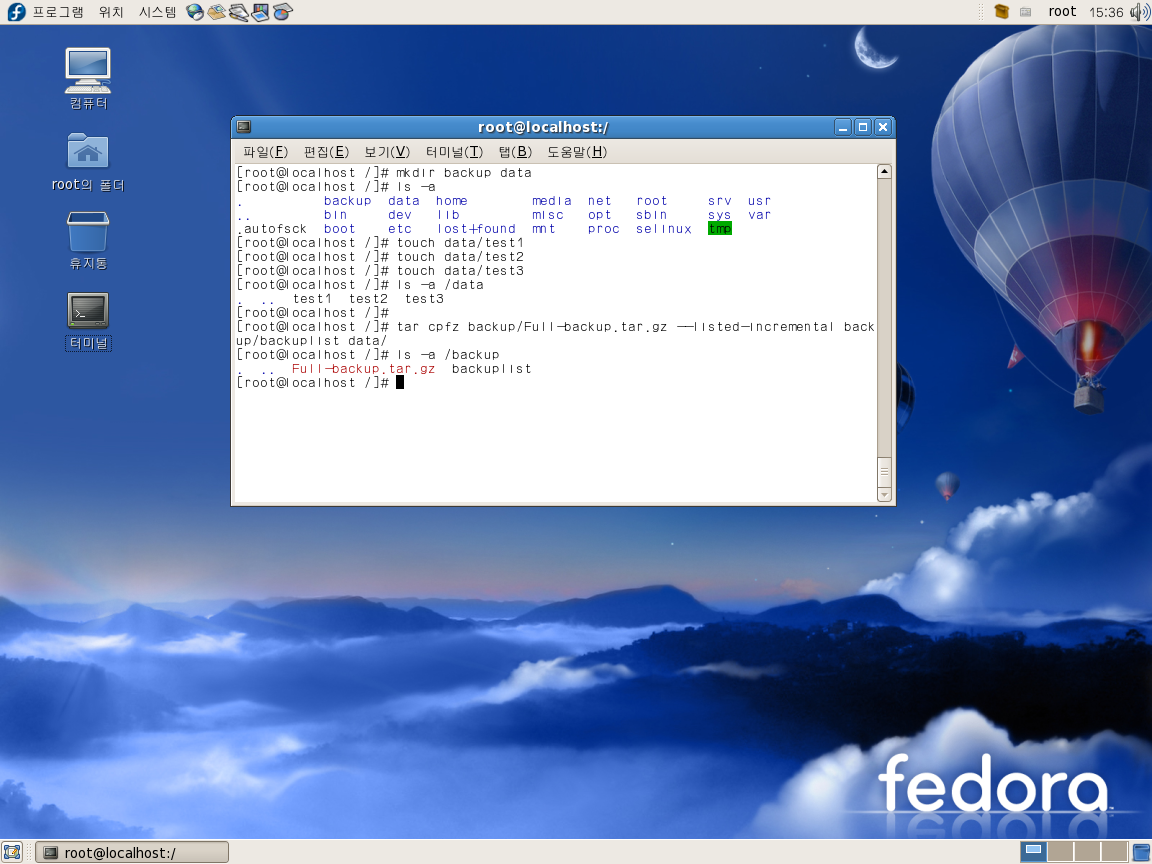Switch to the second workspace
1152x864 pixels.
coord(1060,852)
